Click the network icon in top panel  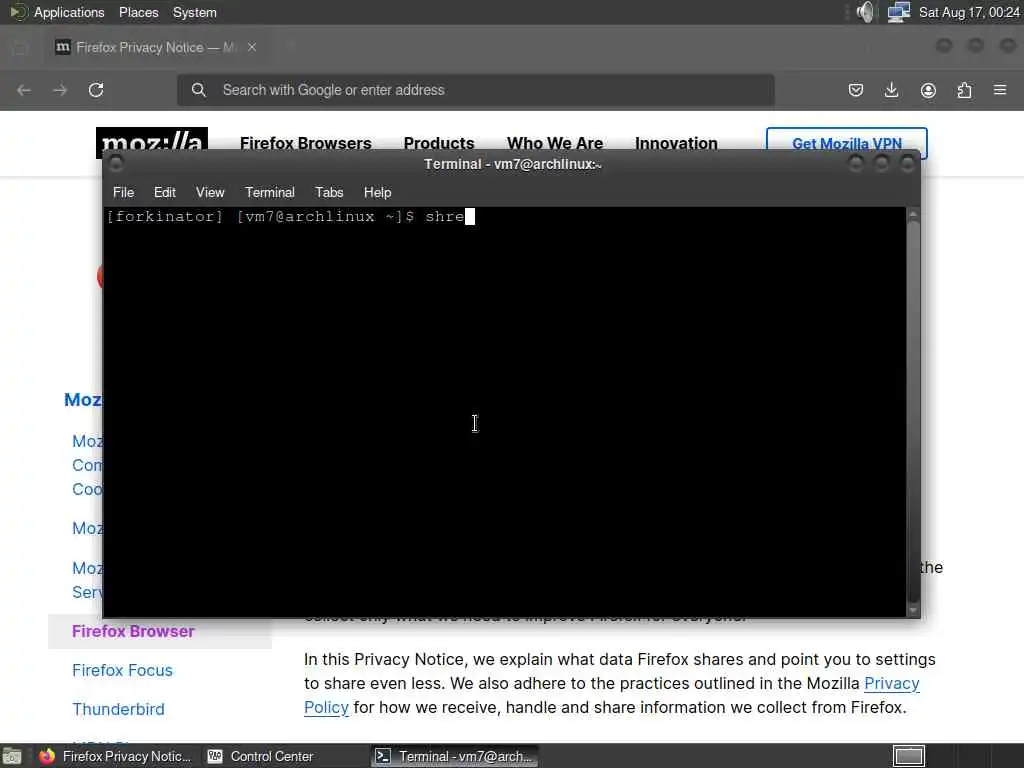click(x=899, y=12)
